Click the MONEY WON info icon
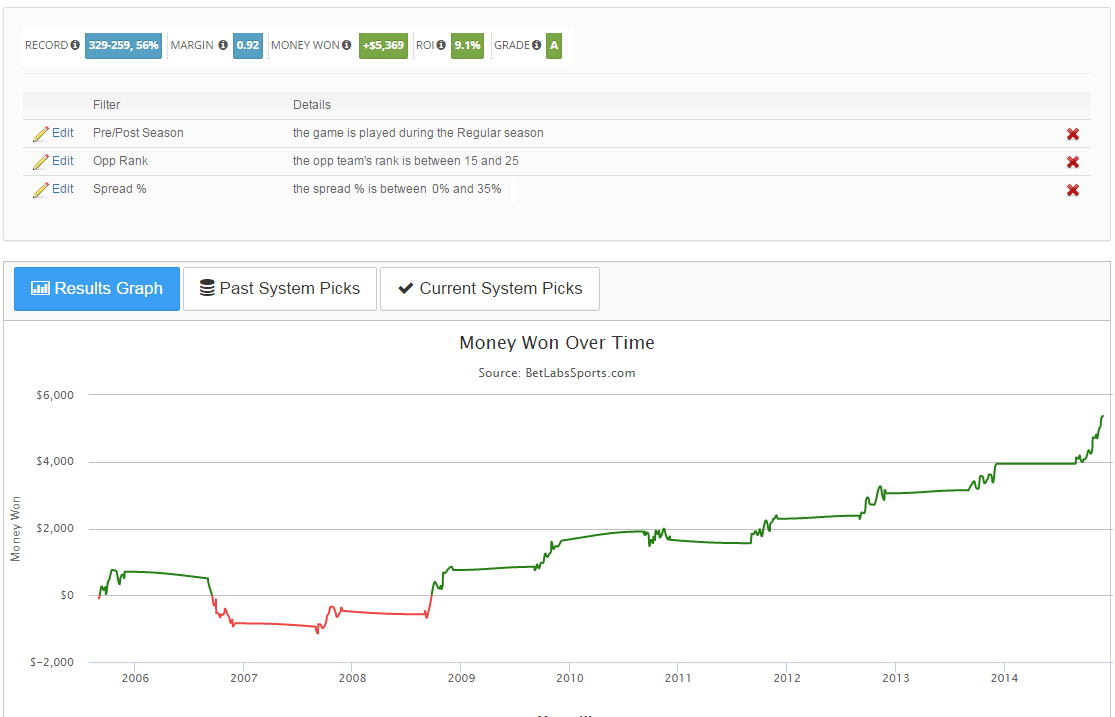Image resolution: width=1115 pixels, height=717 pixels. [347, 46]
